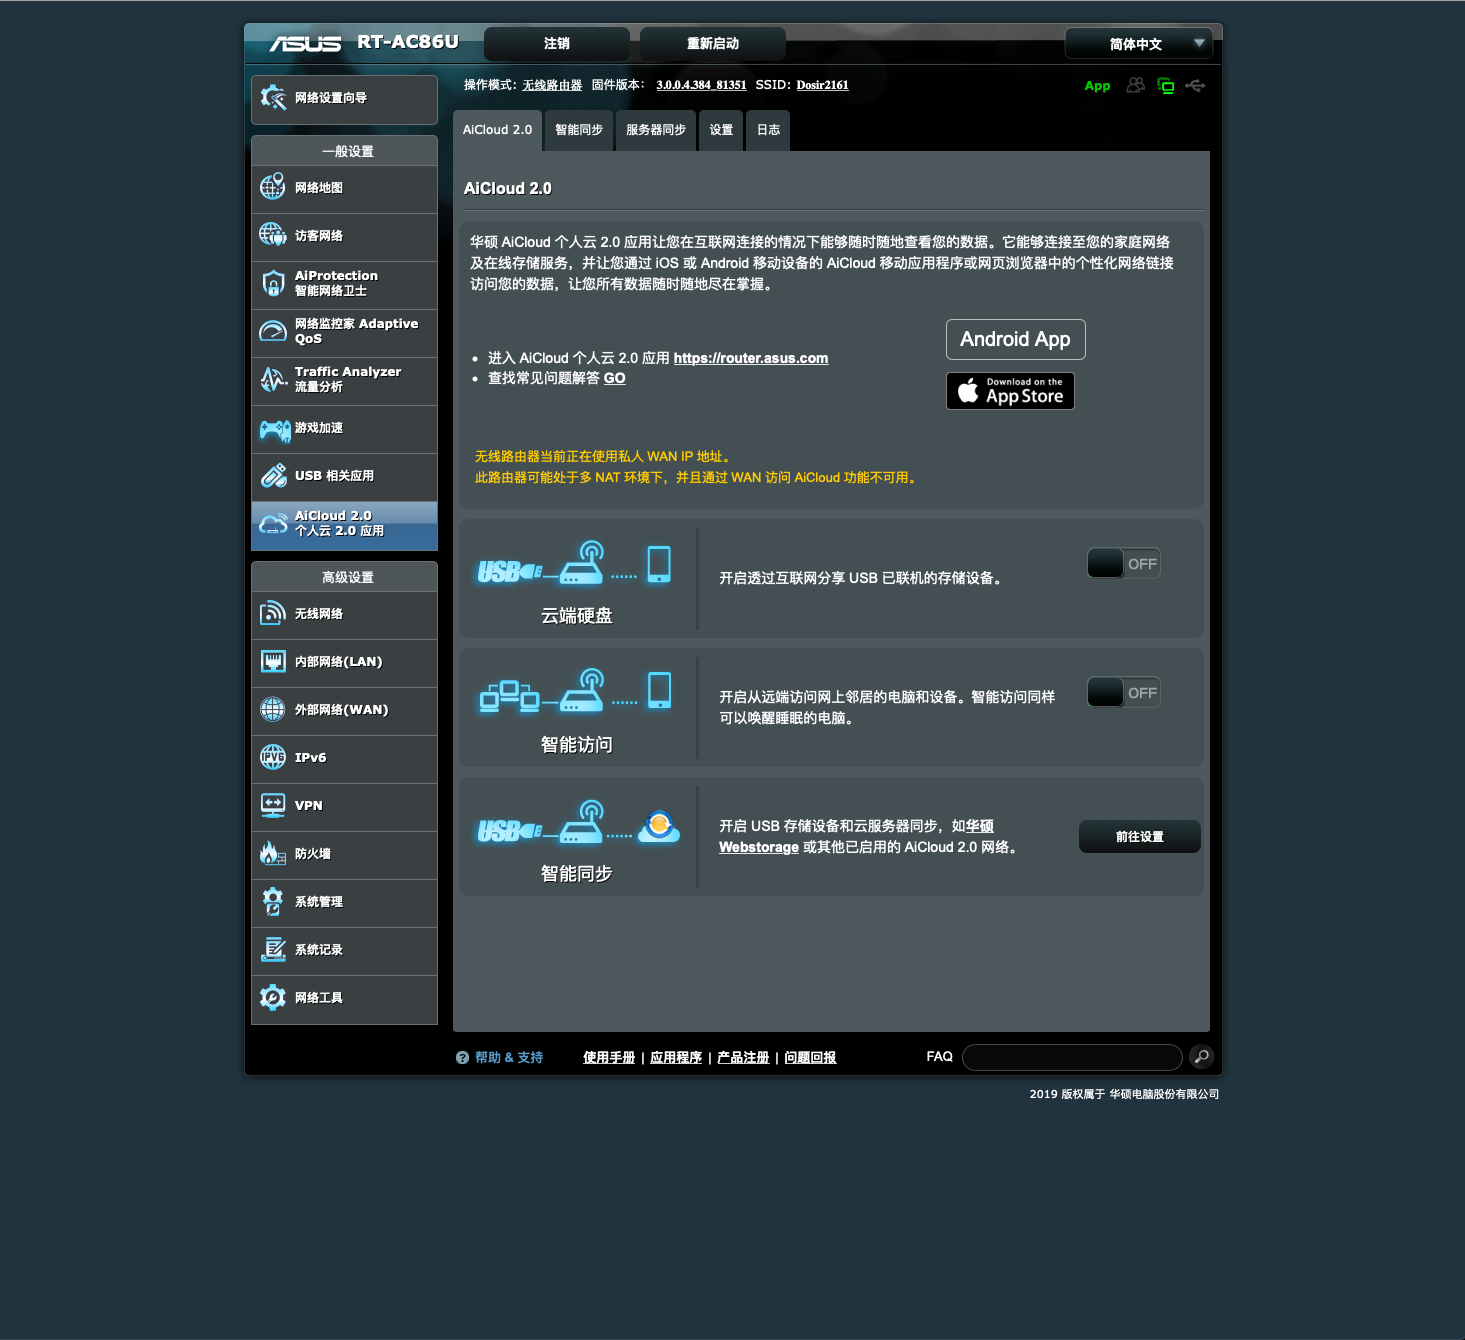The height and width of the screenshot is (1340, 1465).
Task: Click the green App label in header
Action: pyautogui.click(x=1097, y=86)
